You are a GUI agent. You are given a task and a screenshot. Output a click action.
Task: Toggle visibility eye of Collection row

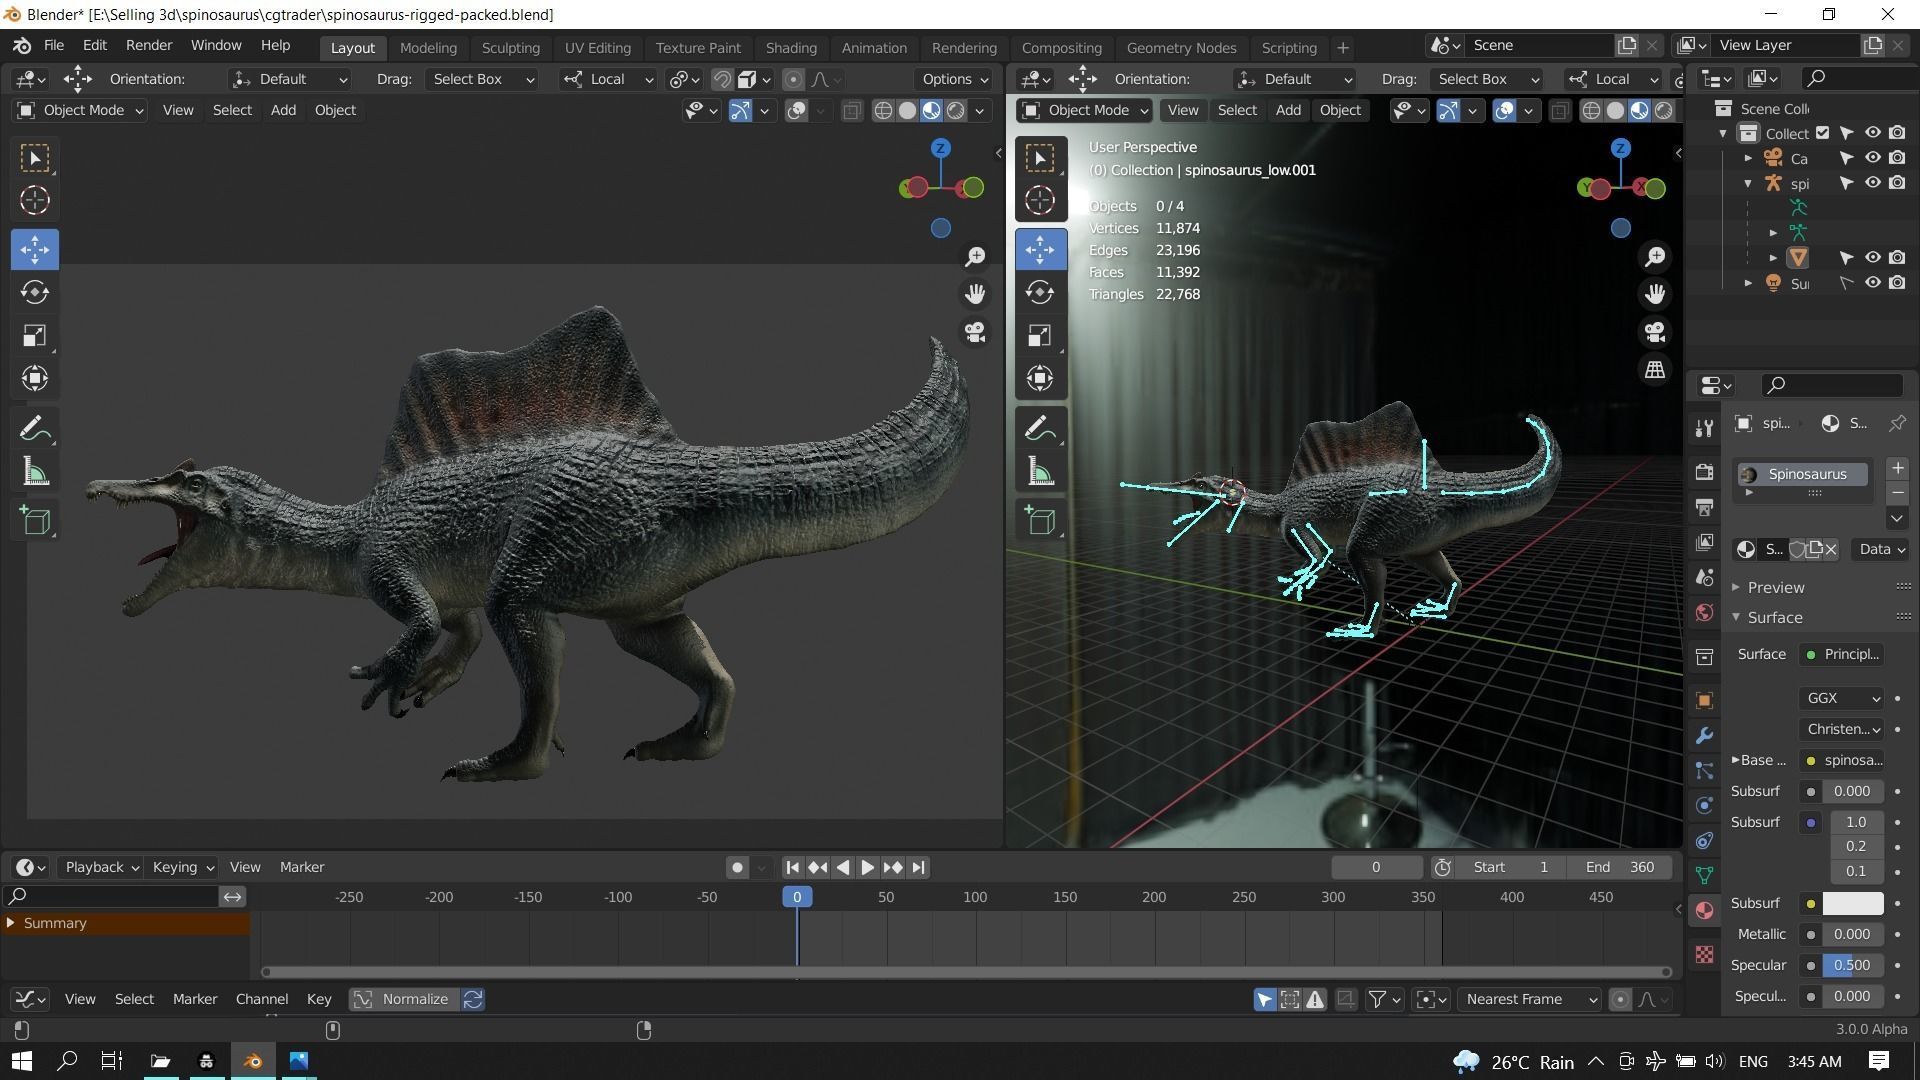coord(1872,133)
